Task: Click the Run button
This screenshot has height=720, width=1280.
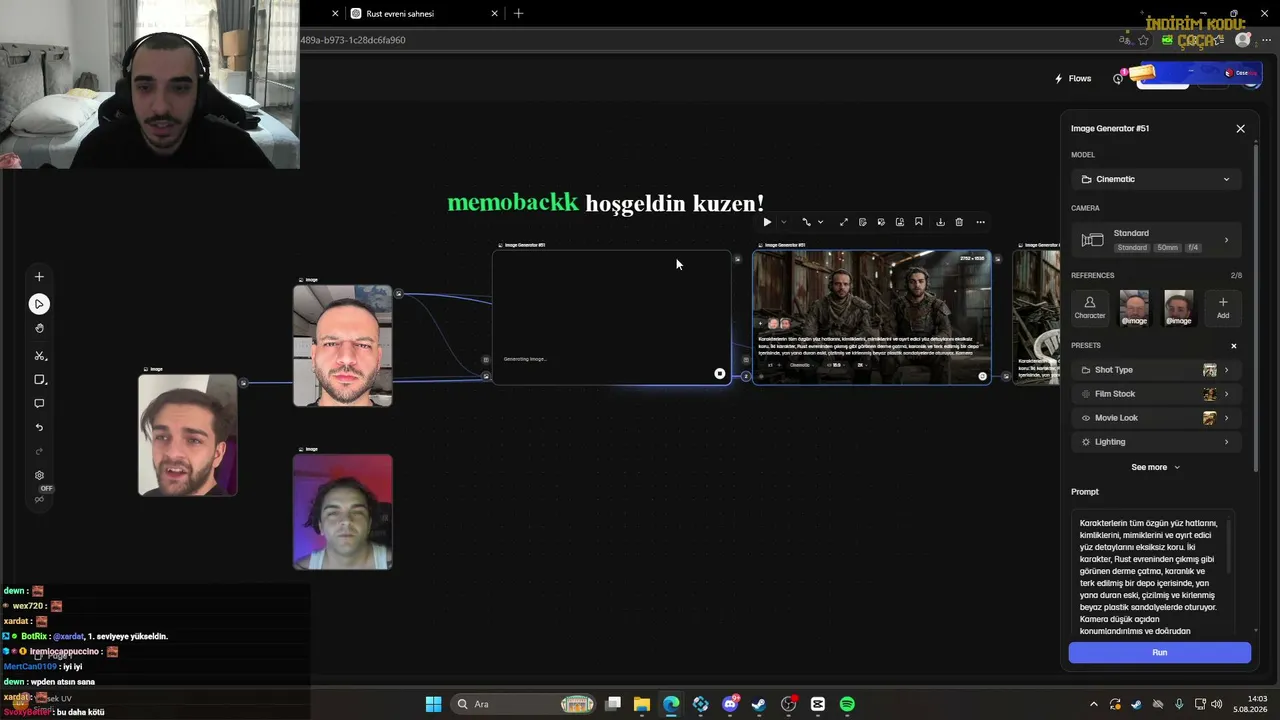Action: coord(1160,653)
